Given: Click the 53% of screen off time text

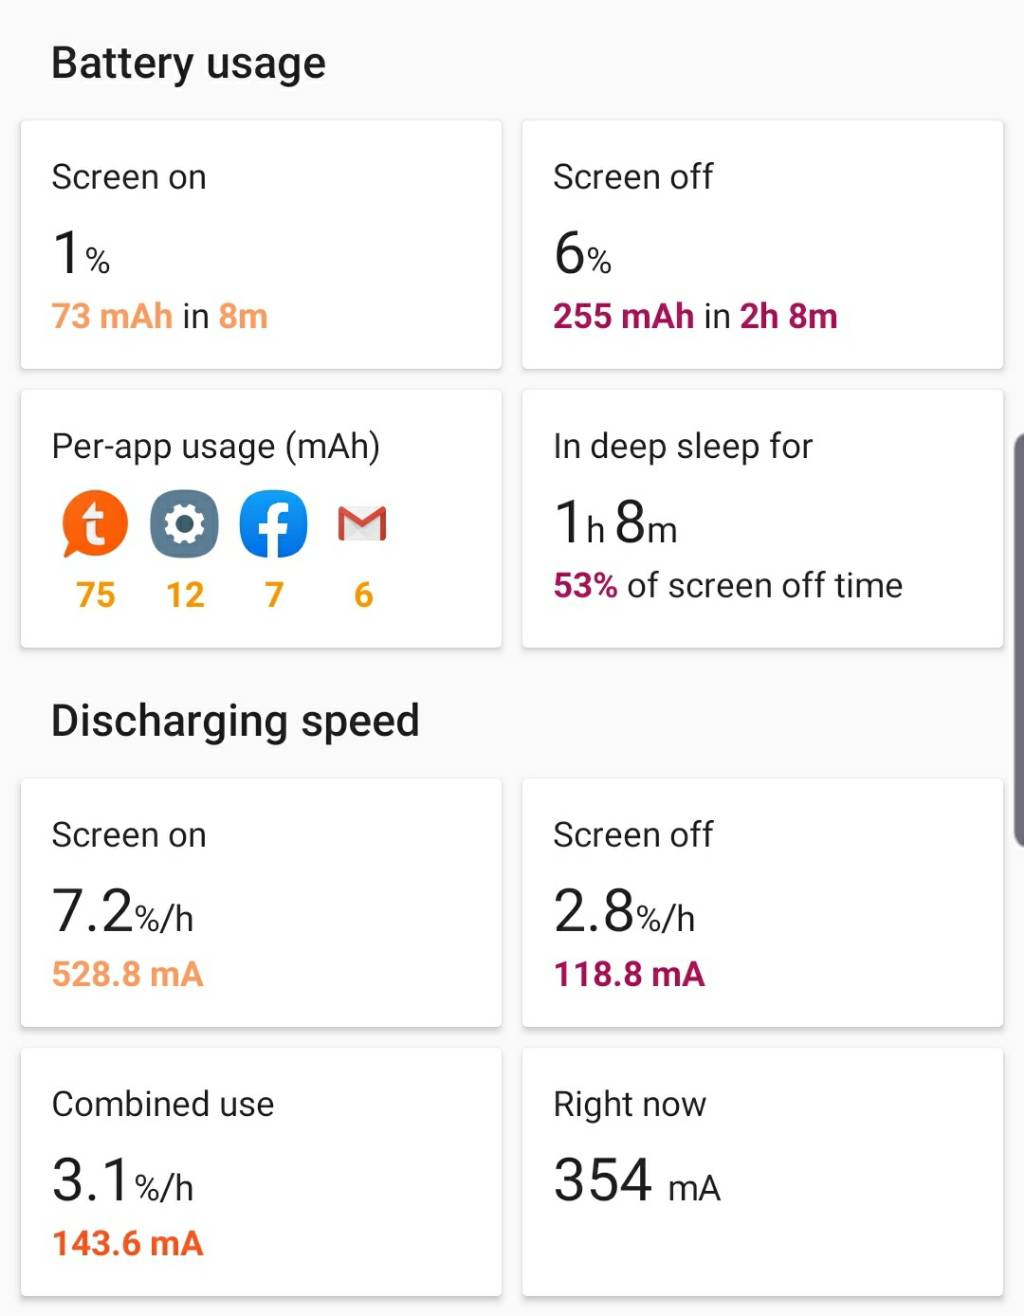Looking at the screenshot, I should 728,585.
